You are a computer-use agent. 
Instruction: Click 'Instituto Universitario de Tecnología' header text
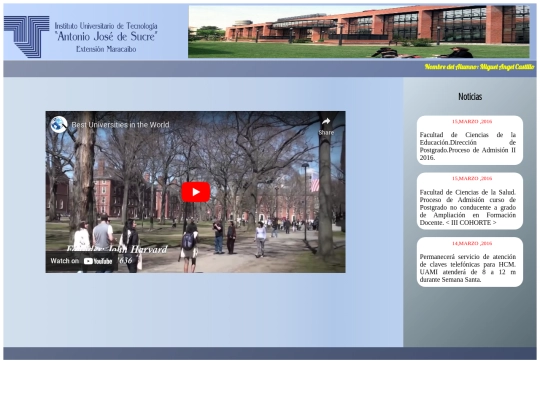[x=106, y=26]
